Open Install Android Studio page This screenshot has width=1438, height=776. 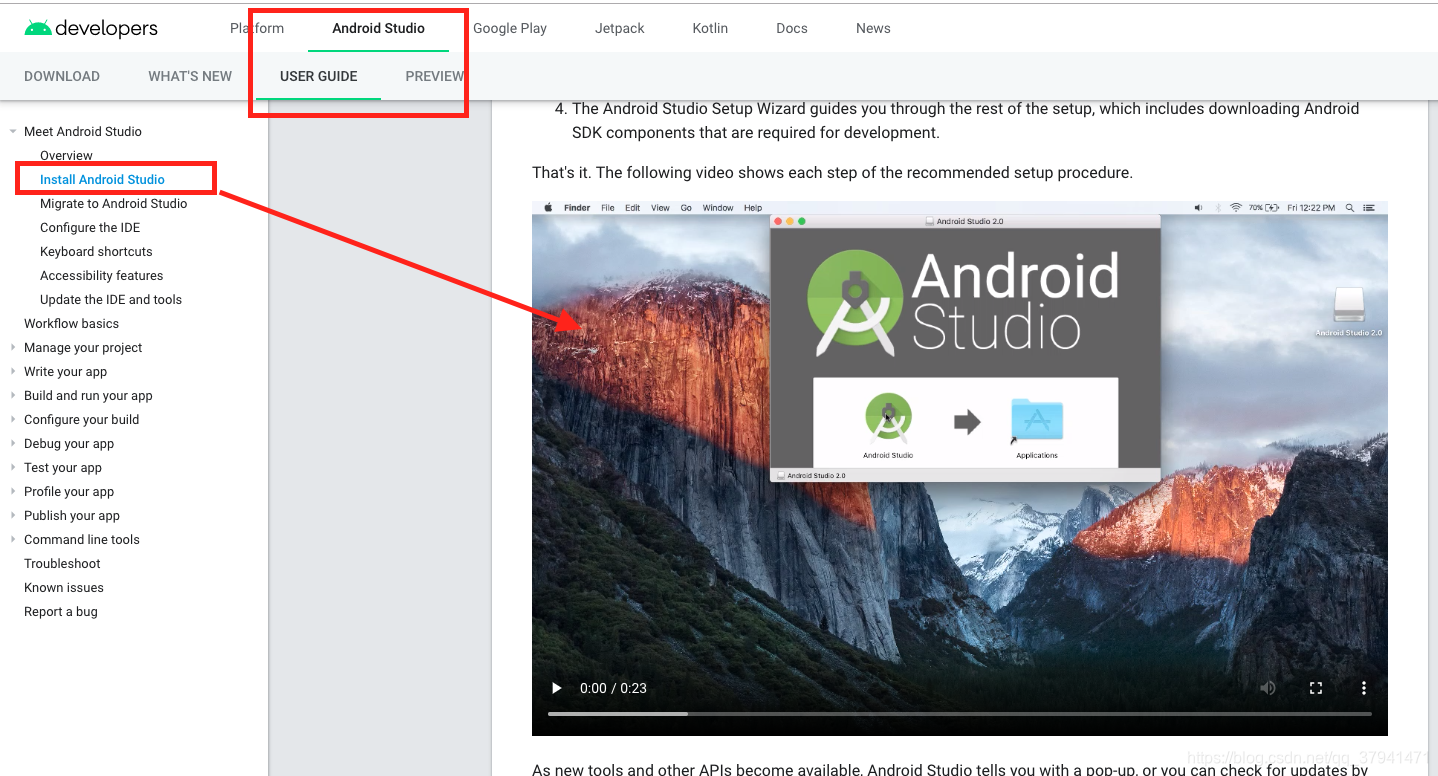[x=102, y=180]
